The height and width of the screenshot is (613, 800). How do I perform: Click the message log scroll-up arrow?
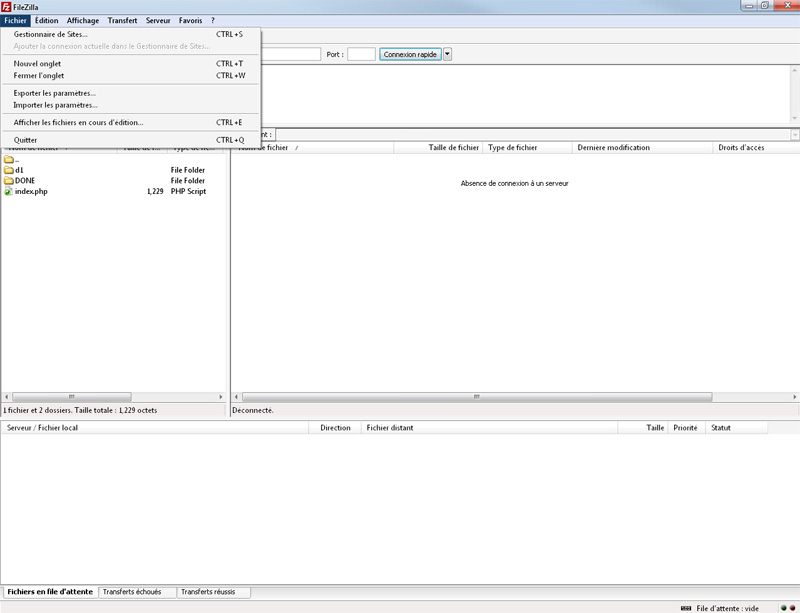[794, 70]
